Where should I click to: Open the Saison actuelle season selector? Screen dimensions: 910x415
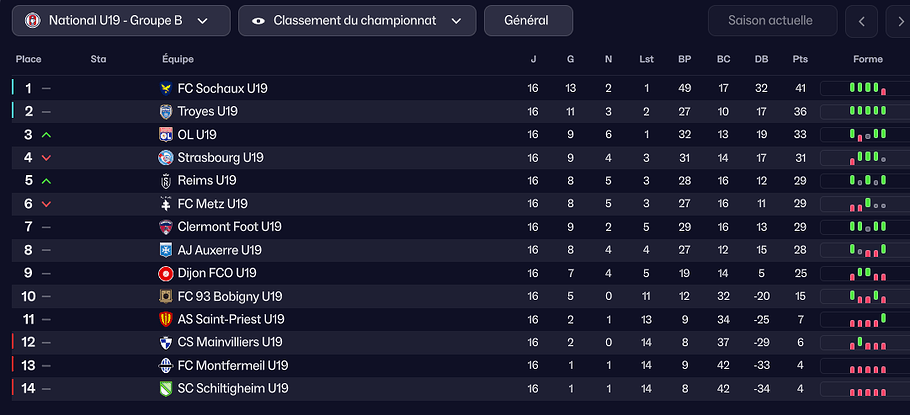tap(770, 20)
